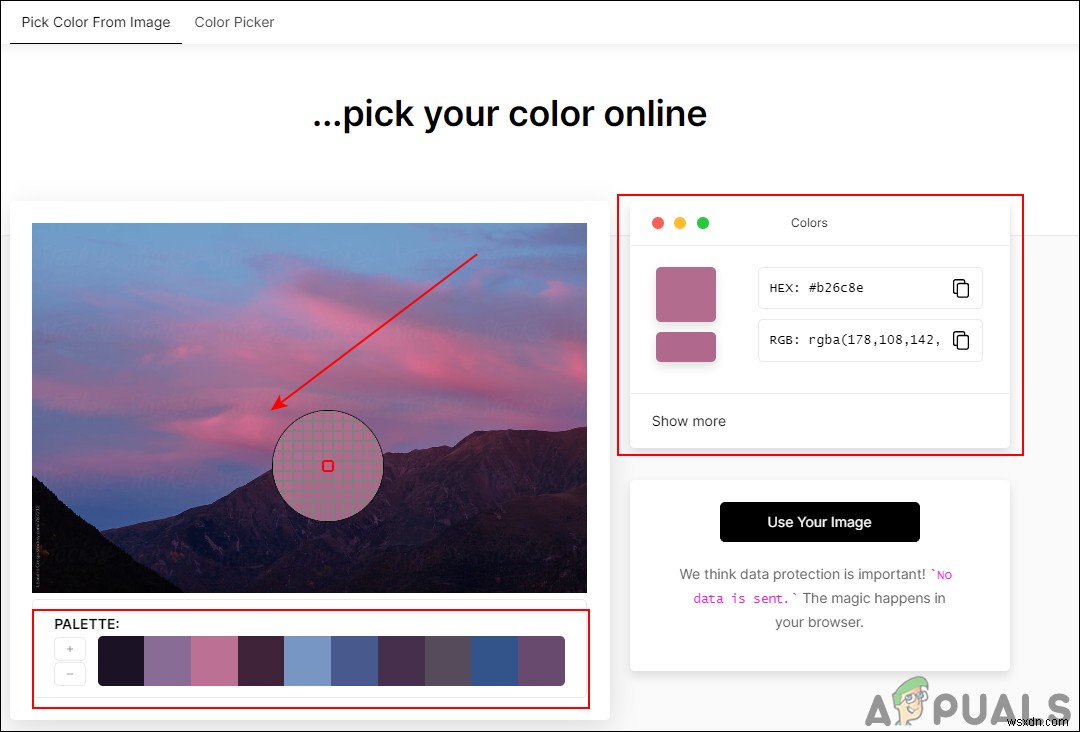Add a new palette color with plus button
This screenshot has height=732, width=1080.
pos(69,648)
